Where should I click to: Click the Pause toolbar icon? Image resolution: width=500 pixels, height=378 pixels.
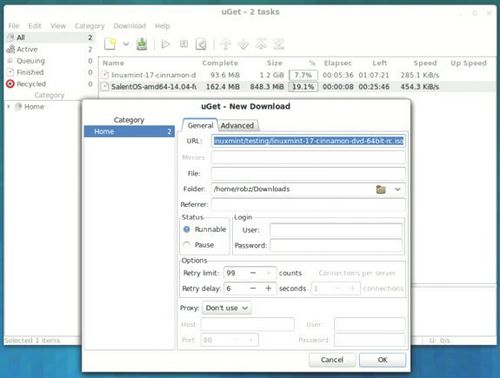184,44
